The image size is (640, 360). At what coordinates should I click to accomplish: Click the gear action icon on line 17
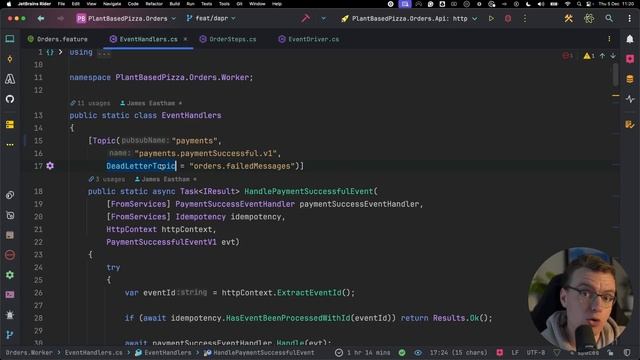tap(50, 166)
